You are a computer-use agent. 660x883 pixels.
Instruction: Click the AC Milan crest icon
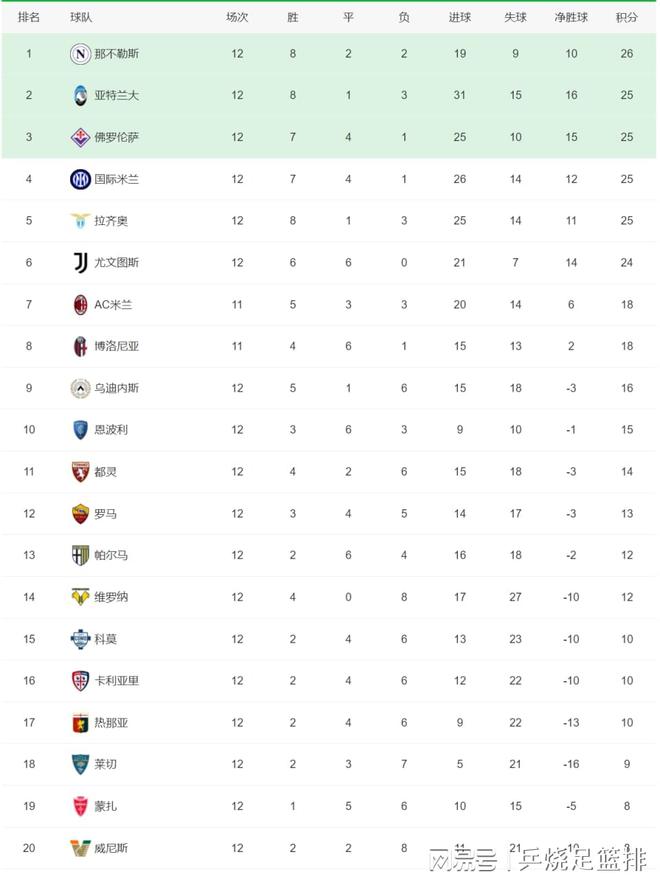(x=80, y=305)
